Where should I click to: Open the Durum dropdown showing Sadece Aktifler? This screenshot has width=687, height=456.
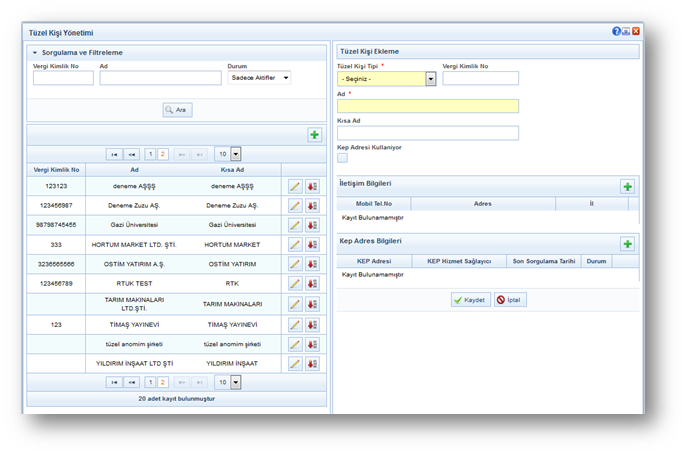click(259, 78)
